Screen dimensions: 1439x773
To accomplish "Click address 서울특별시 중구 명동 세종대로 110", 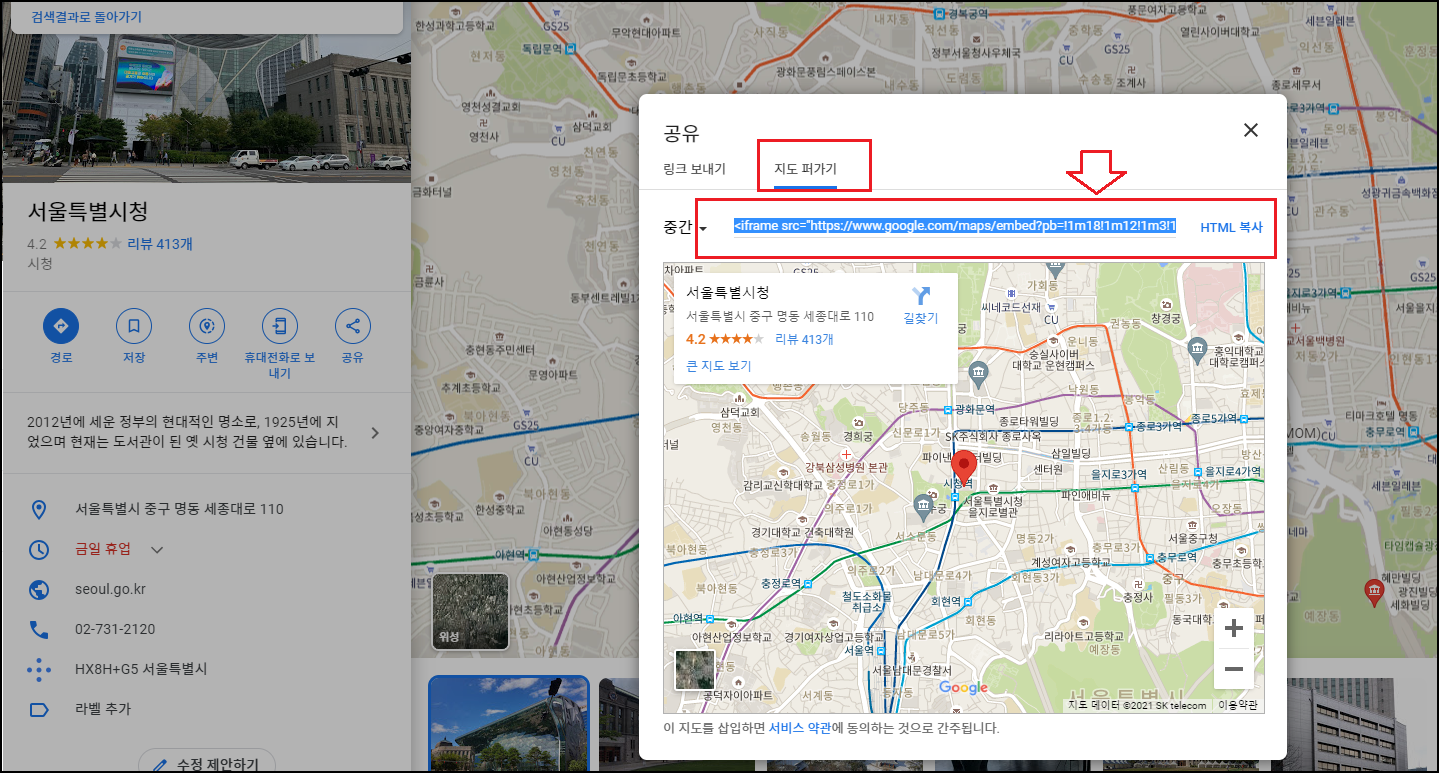I will point(179,509).
